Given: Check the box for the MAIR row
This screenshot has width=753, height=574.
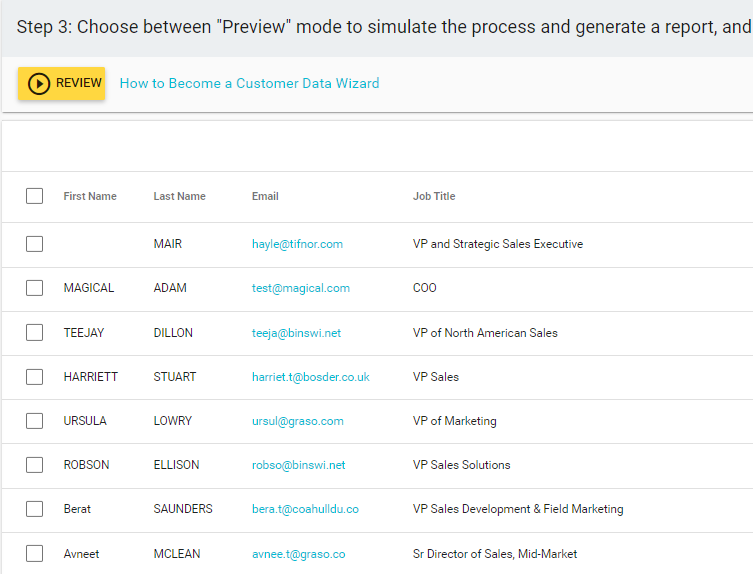Looking at the screenshot, I should pos(35,244).
